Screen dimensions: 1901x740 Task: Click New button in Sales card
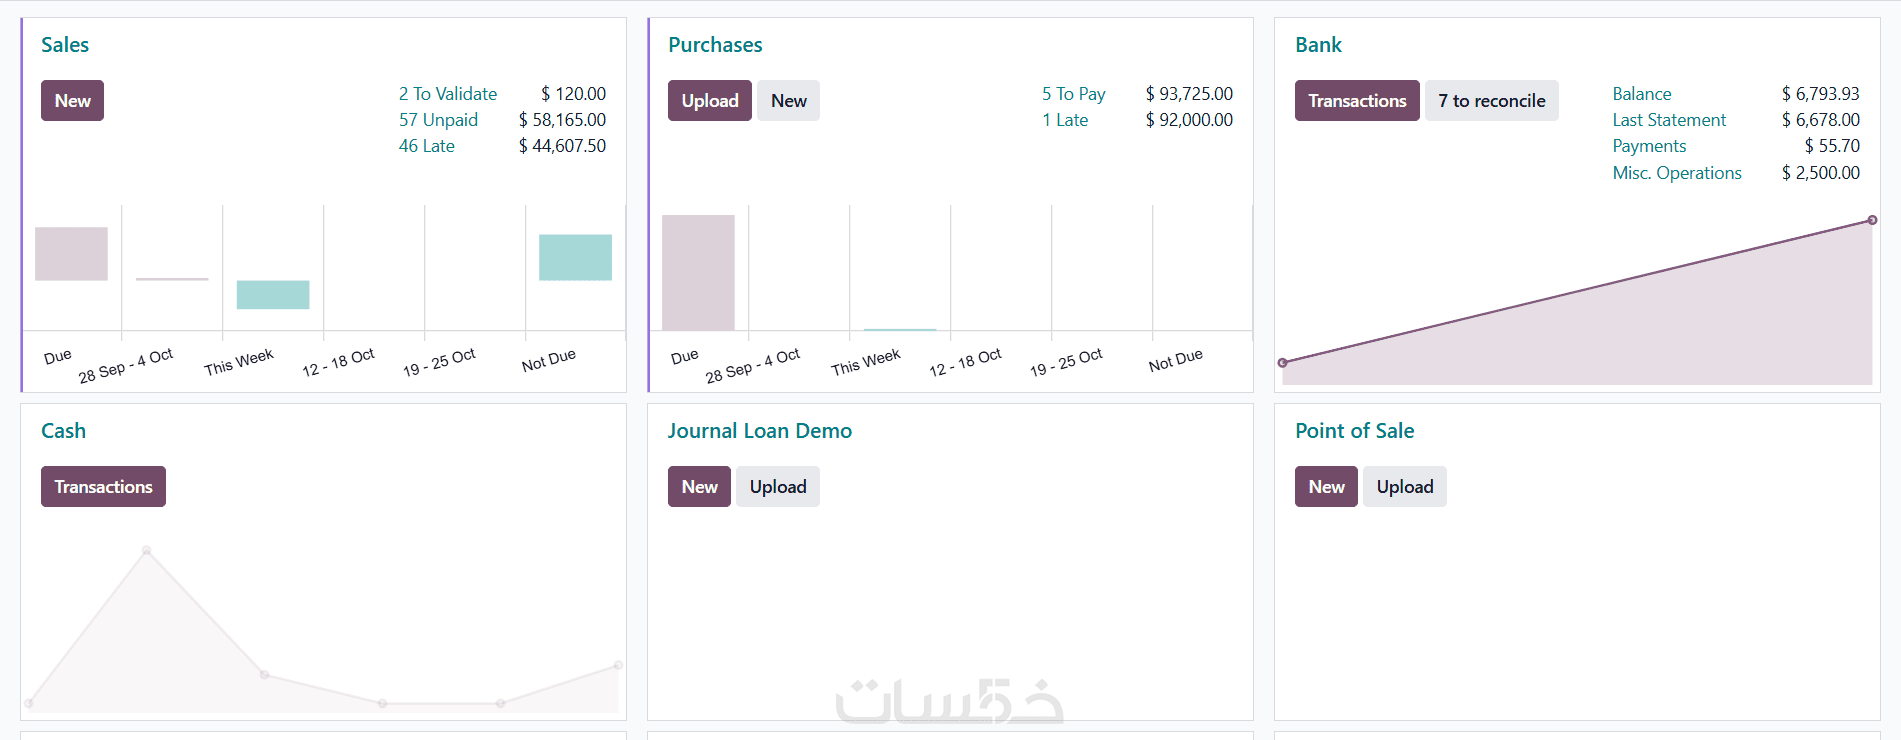tap(72, 101)
